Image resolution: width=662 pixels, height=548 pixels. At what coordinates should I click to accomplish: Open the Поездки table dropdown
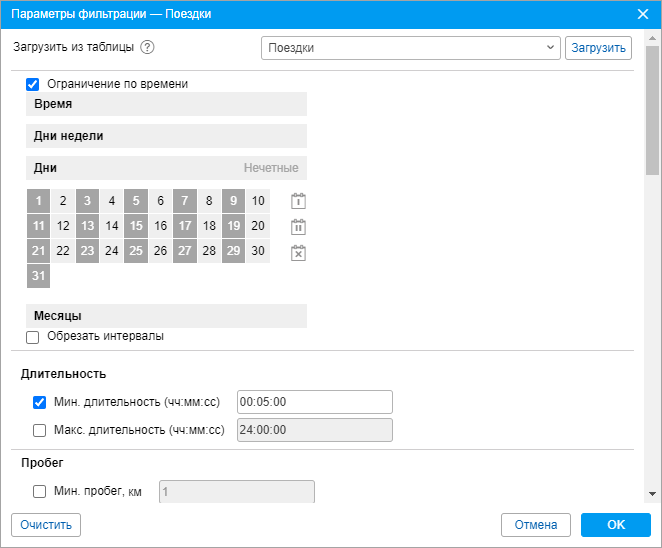(x=410, y=47)
